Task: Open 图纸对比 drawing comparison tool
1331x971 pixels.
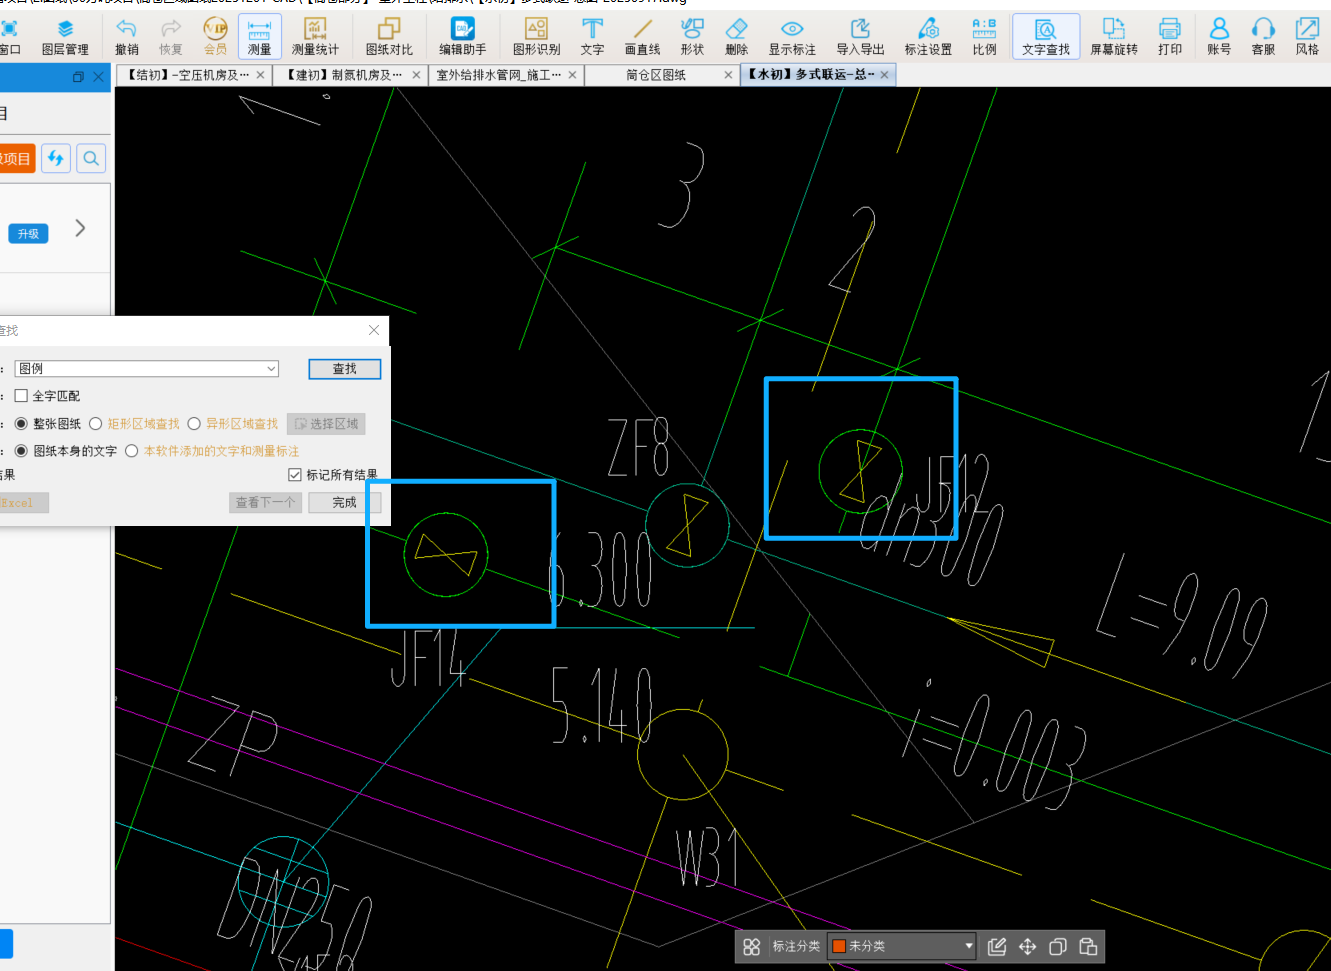Action: click(x=388, y=37)
